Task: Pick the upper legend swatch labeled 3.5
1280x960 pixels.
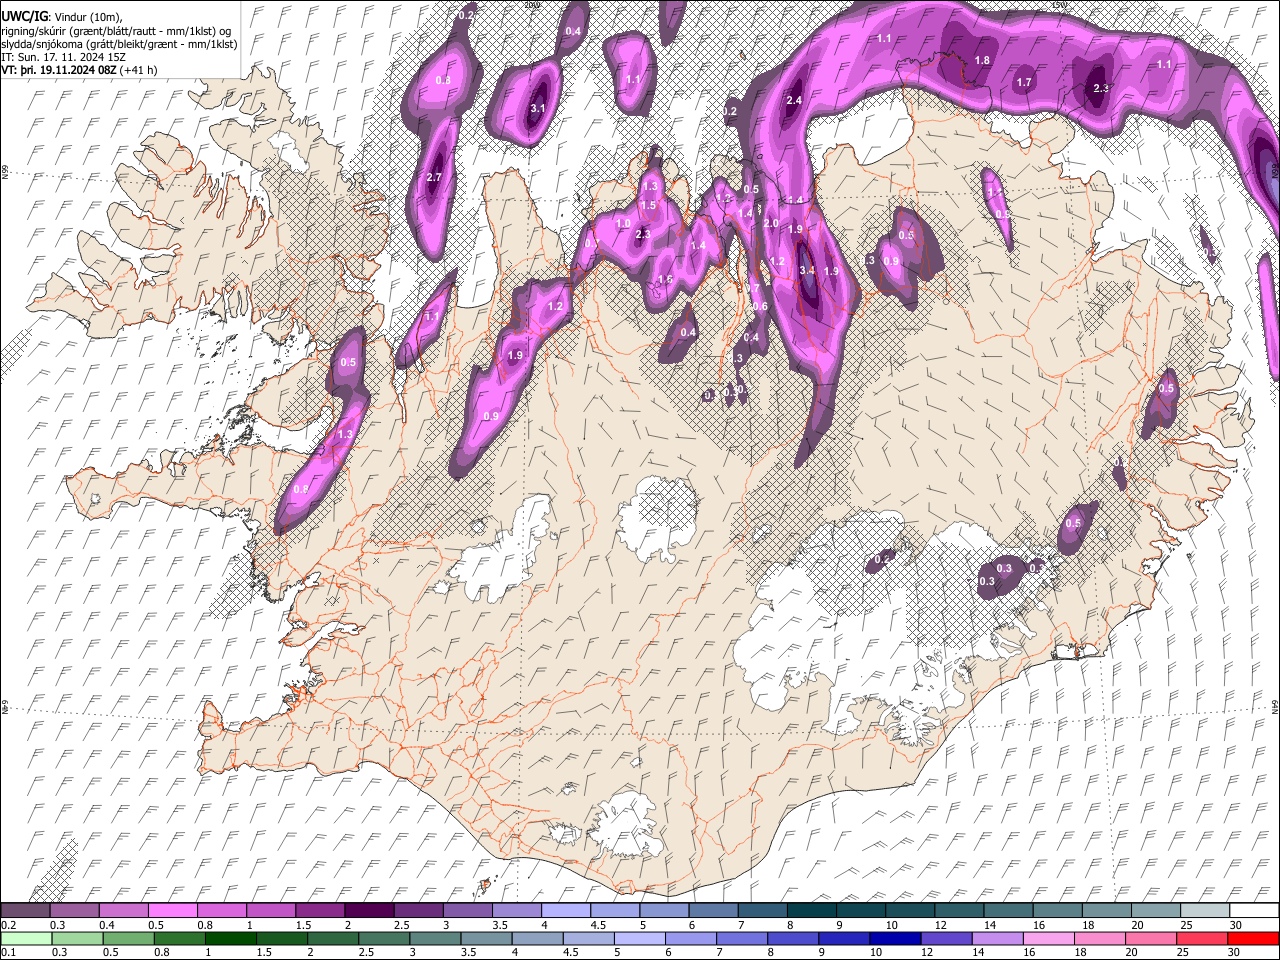Action: [517, 910]
